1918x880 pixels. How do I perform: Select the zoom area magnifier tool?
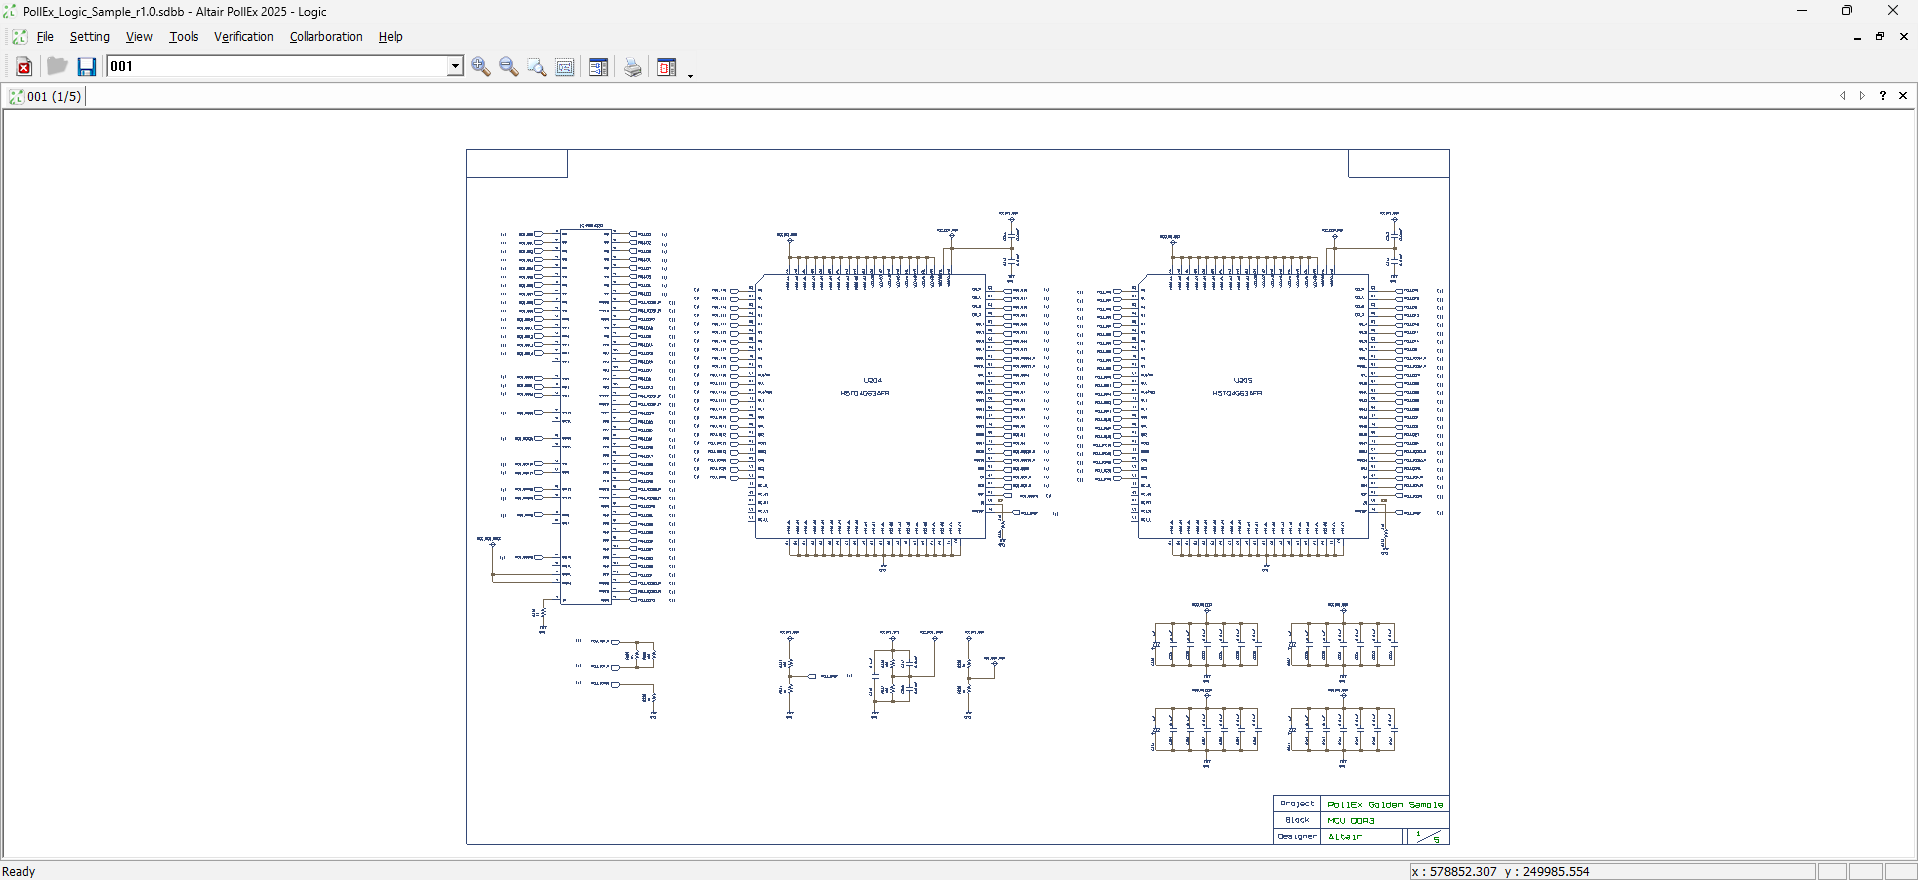click(537, 67)
